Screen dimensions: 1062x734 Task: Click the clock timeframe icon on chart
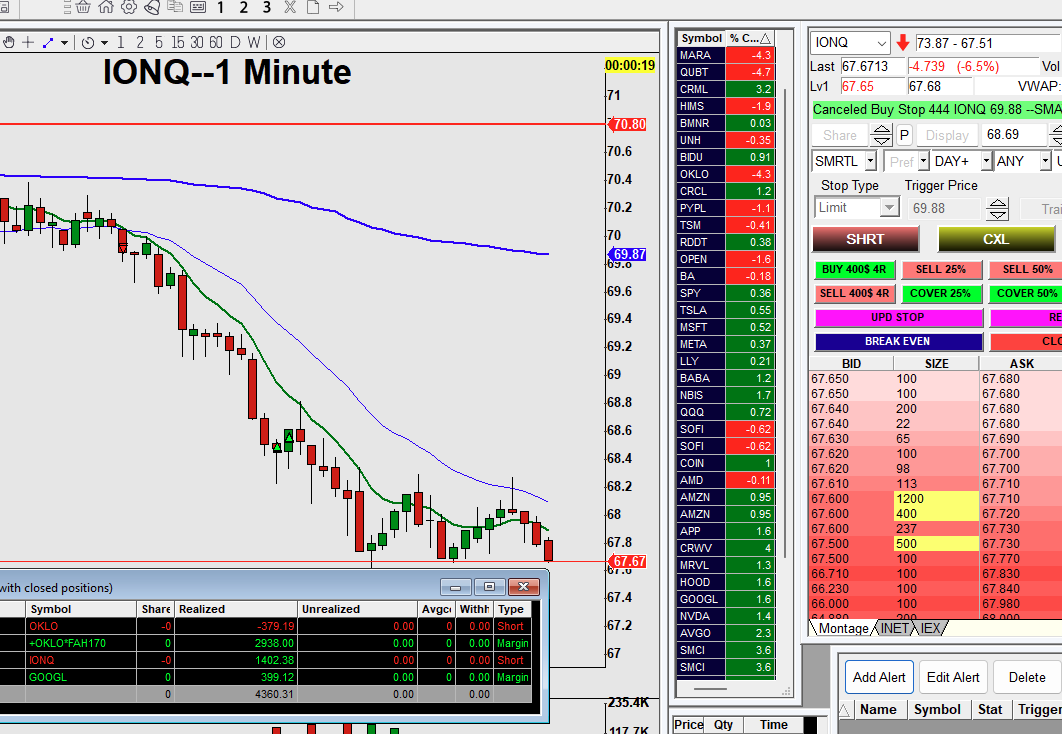tap(87, 43)
